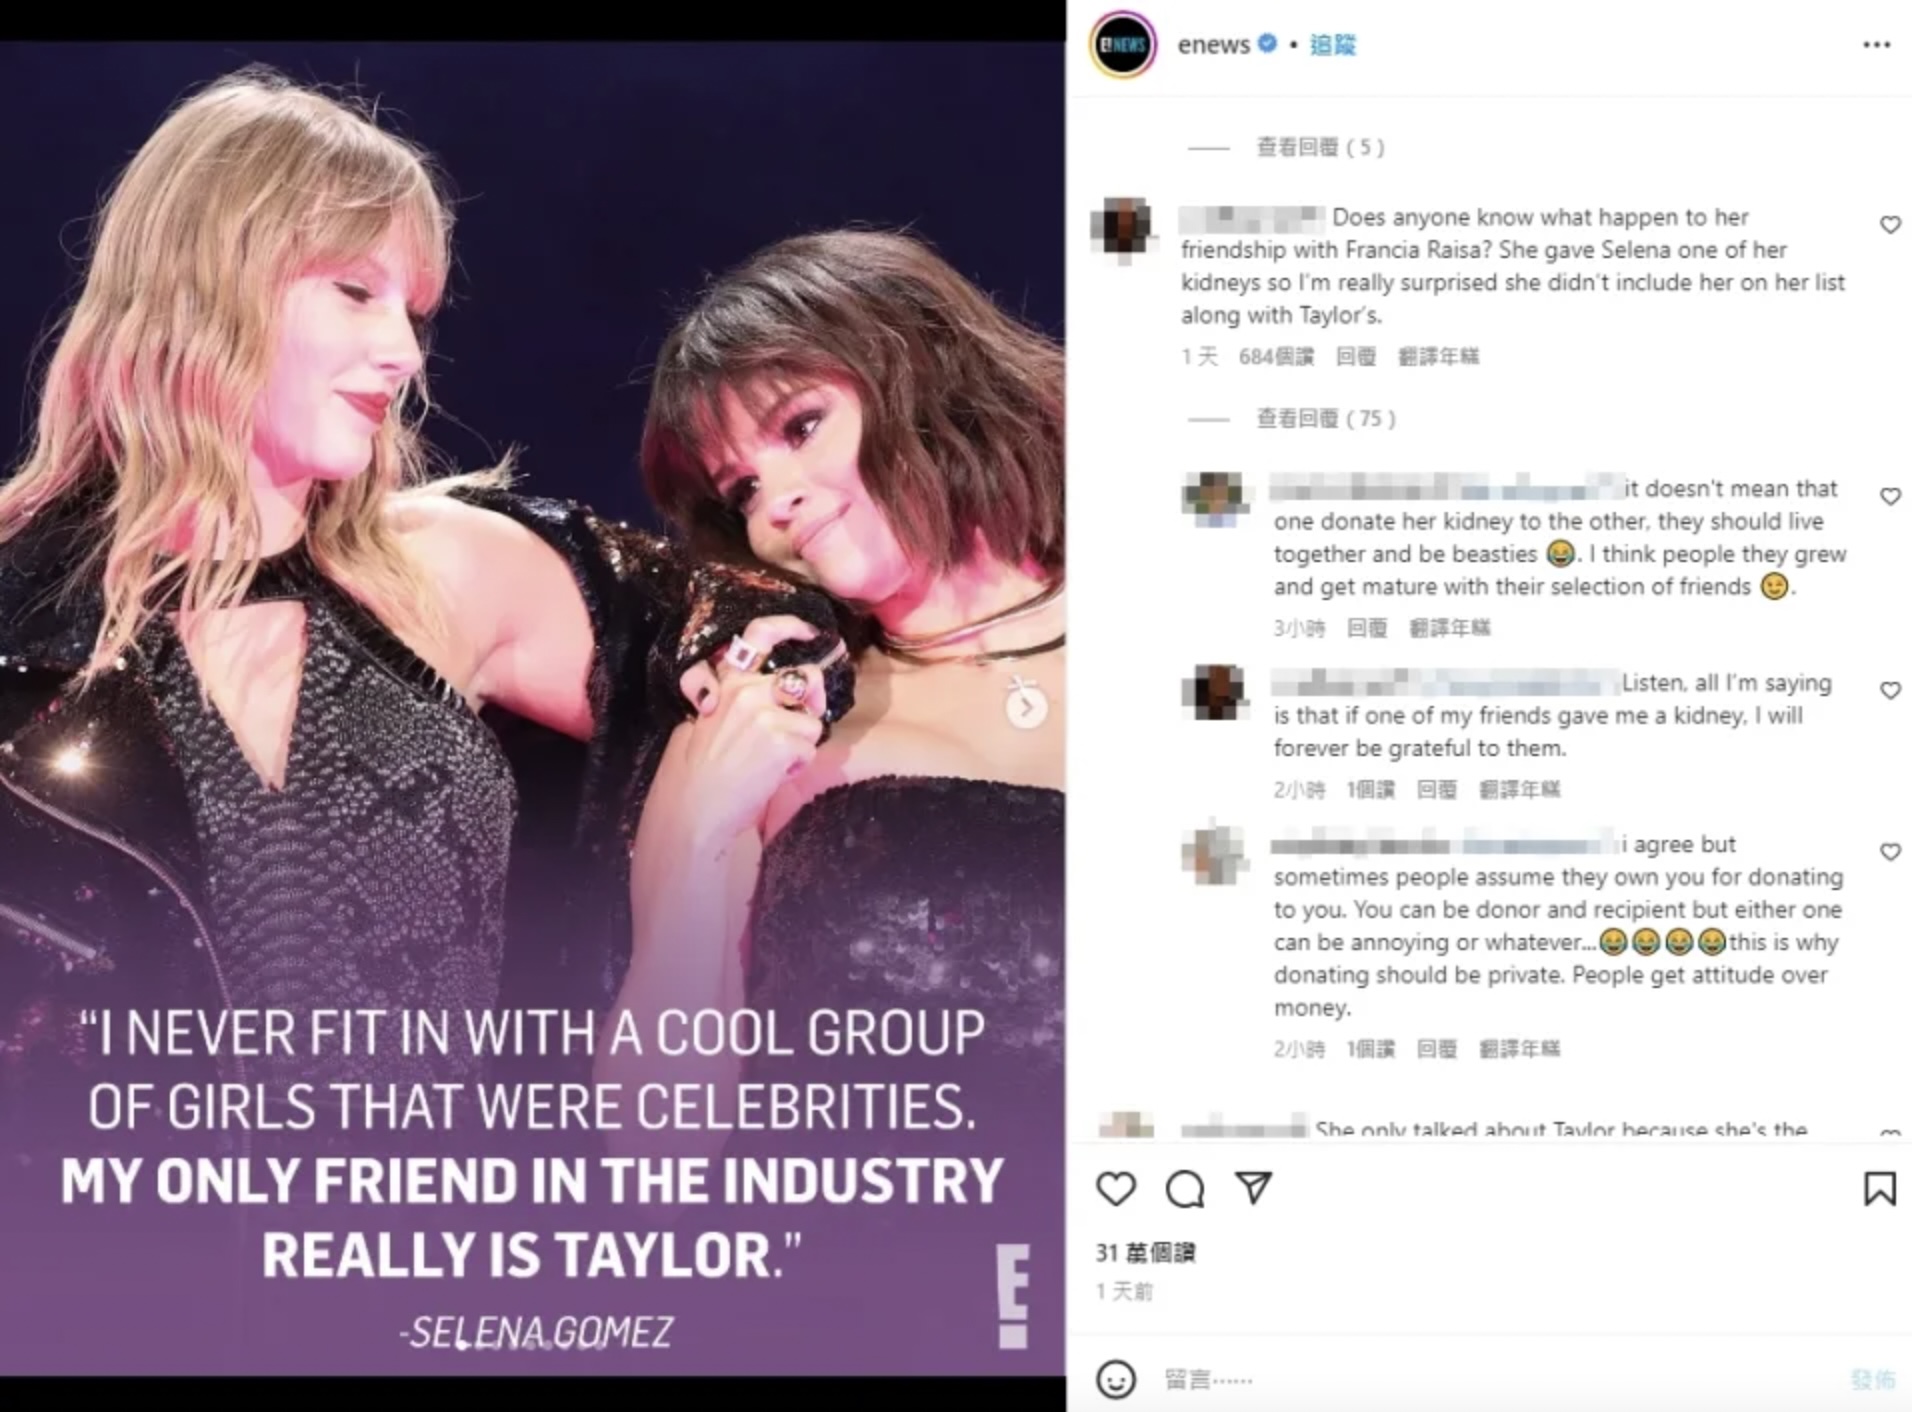Open the three-dot more options menu
1912x1412 pixels.
1876,45
